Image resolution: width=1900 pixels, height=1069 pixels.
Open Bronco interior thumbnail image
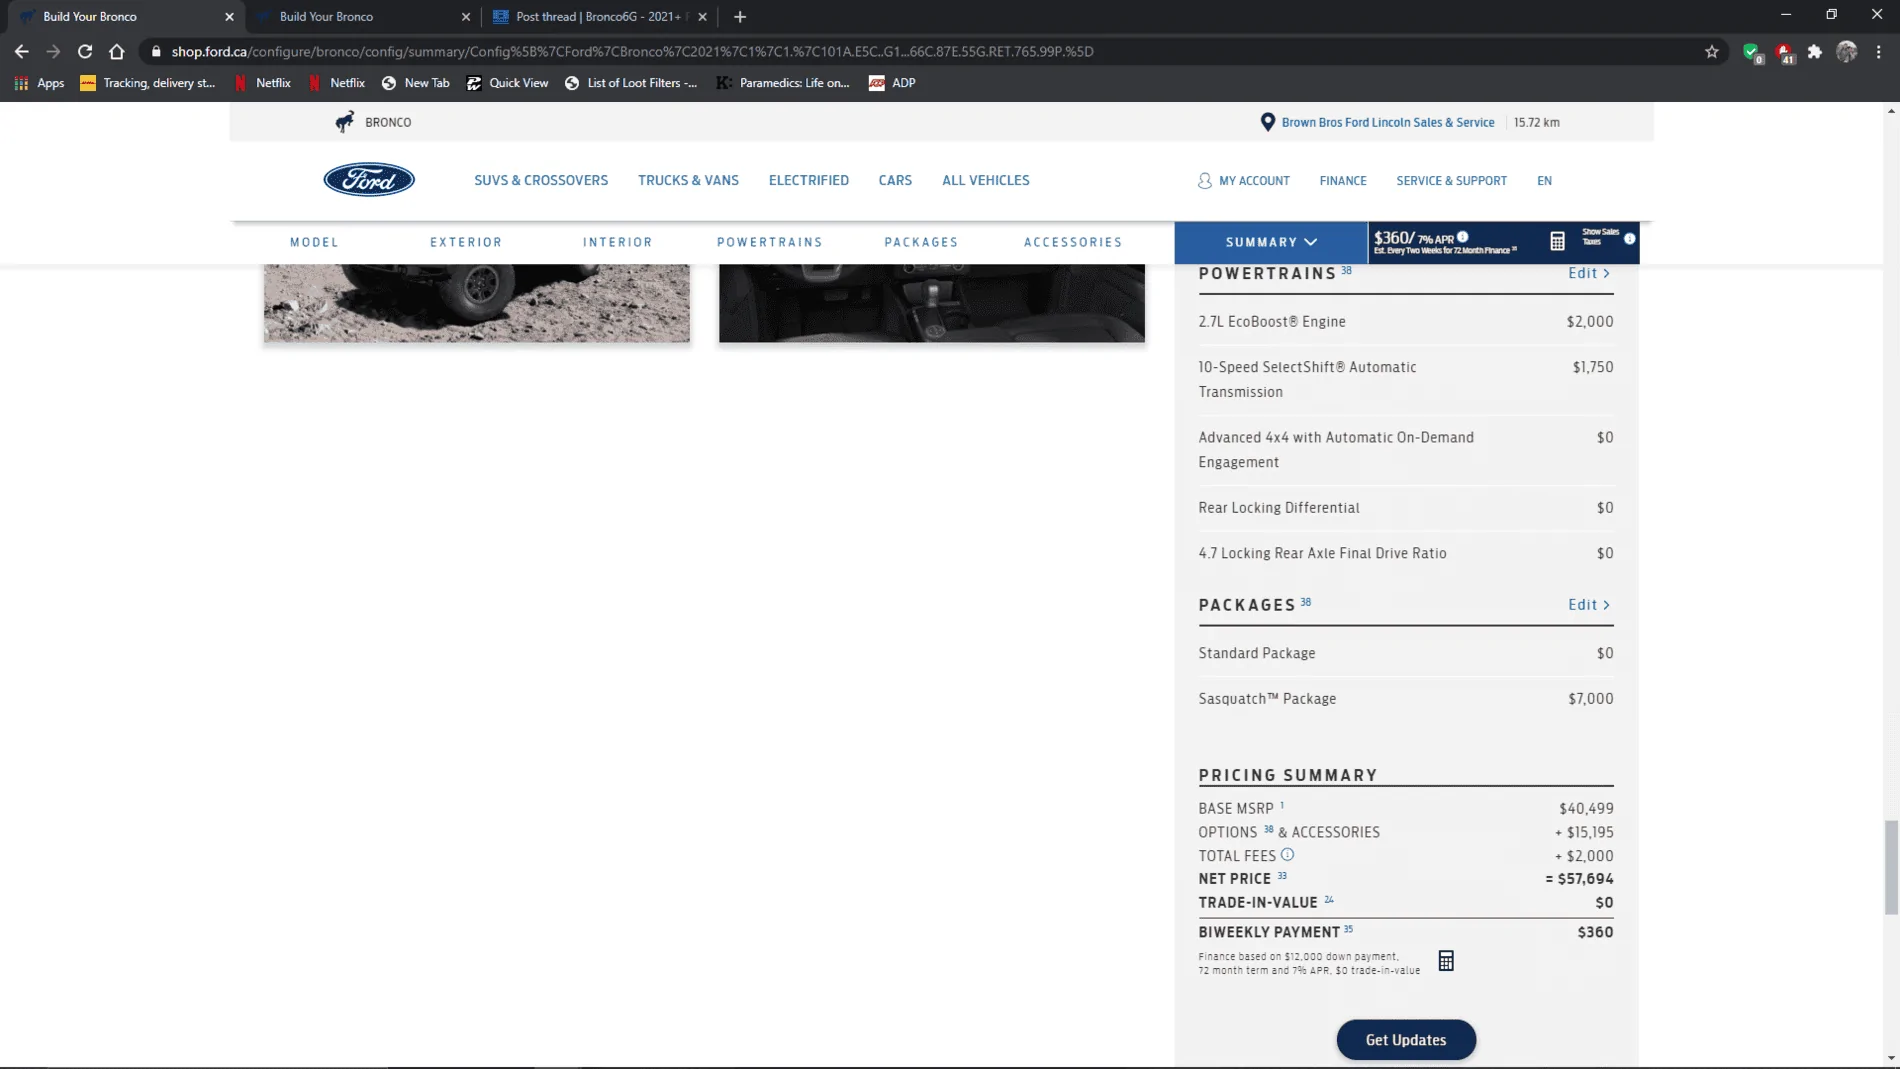coord(932,303)
